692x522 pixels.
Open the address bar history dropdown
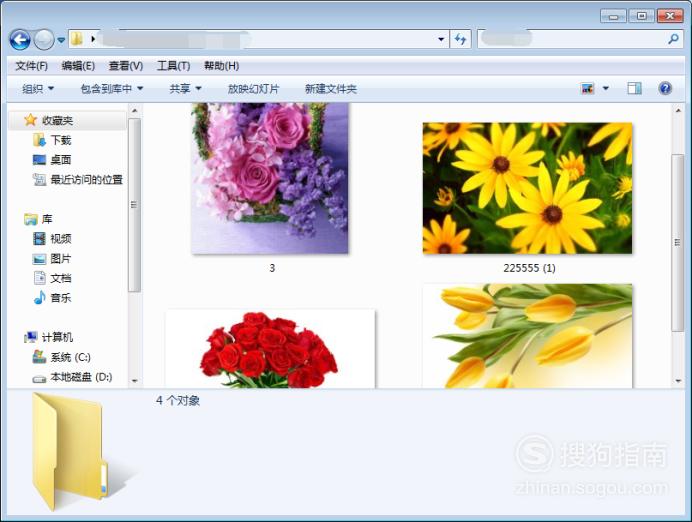click(440, 39)
